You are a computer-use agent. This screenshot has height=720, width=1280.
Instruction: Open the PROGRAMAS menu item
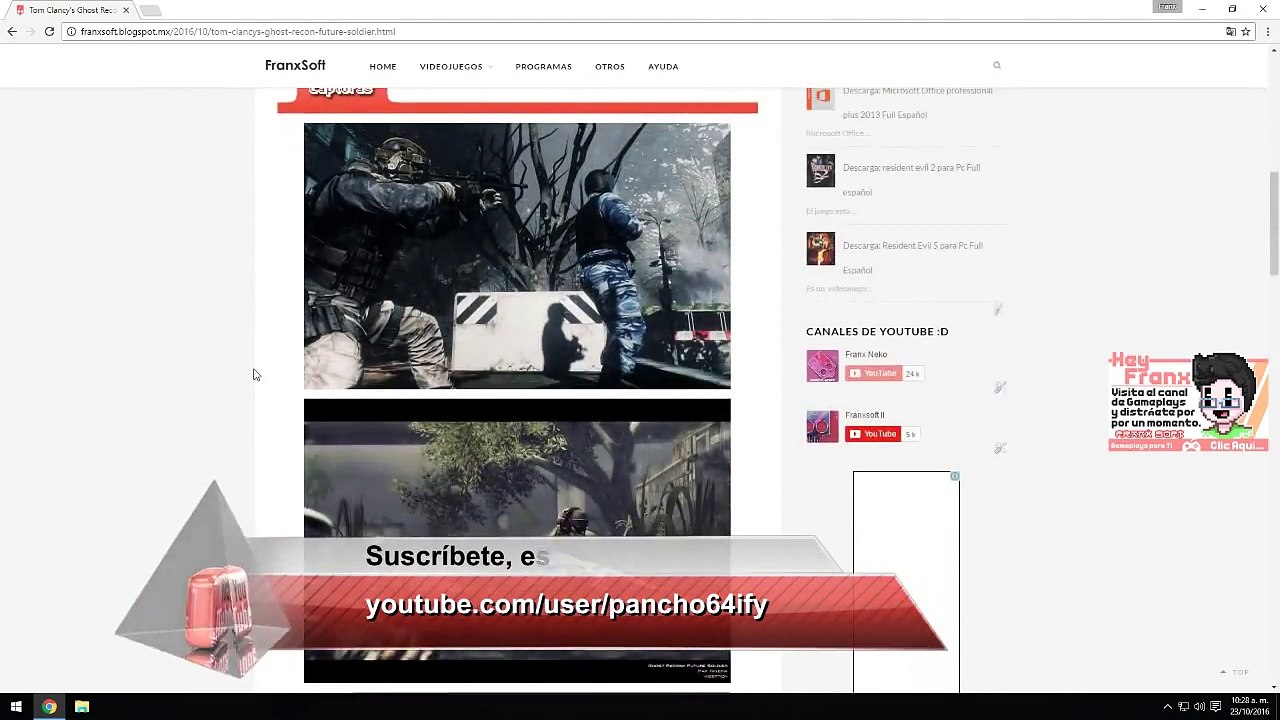point(543,67)
